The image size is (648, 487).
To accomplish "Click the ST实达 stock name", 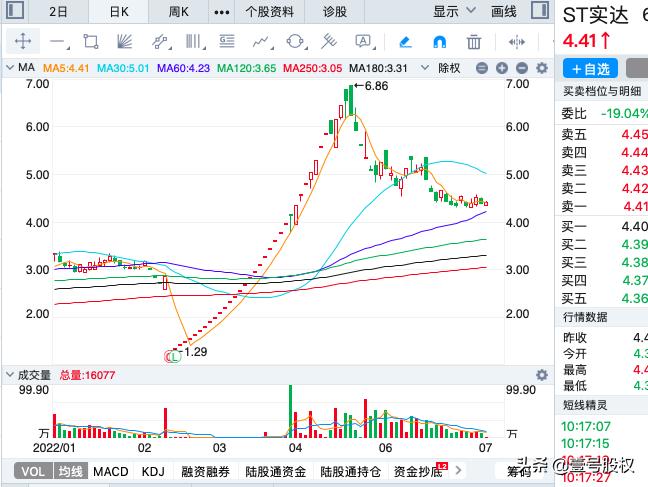I will pyautogui.click(x=595, y=16).
